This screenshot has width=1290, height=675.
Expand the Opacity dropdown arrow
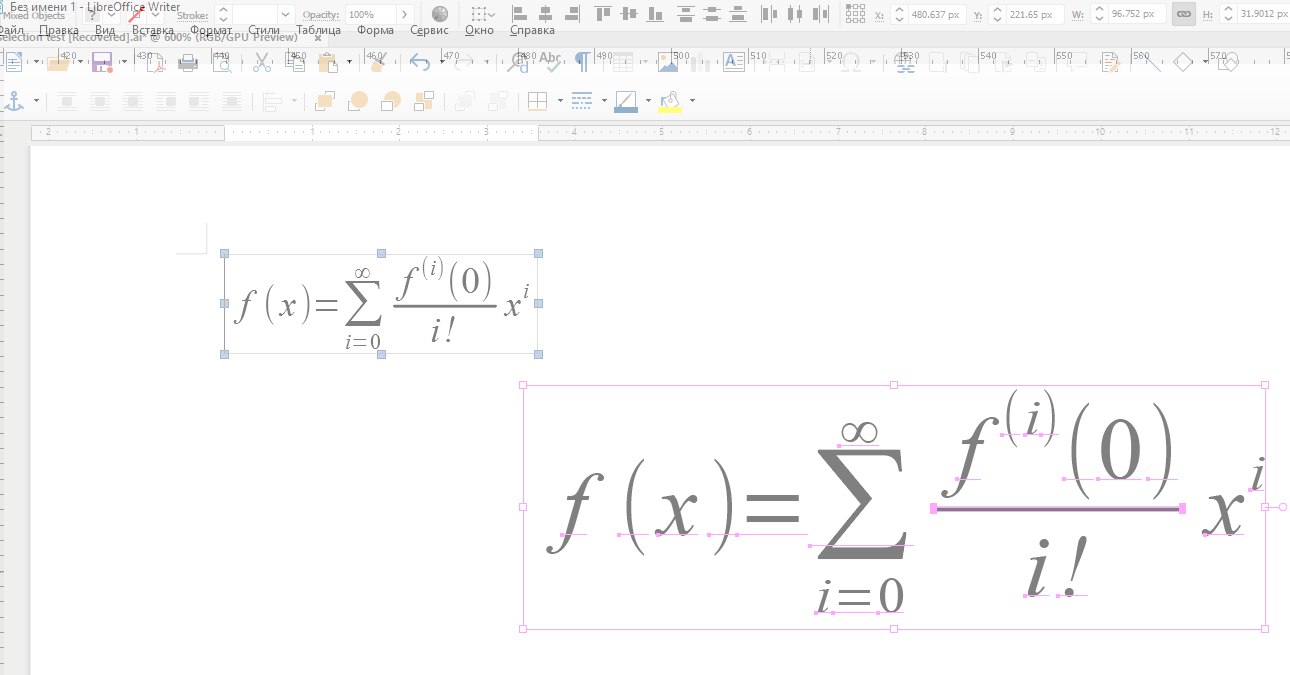pyautogui.click(x=404, y=15)
